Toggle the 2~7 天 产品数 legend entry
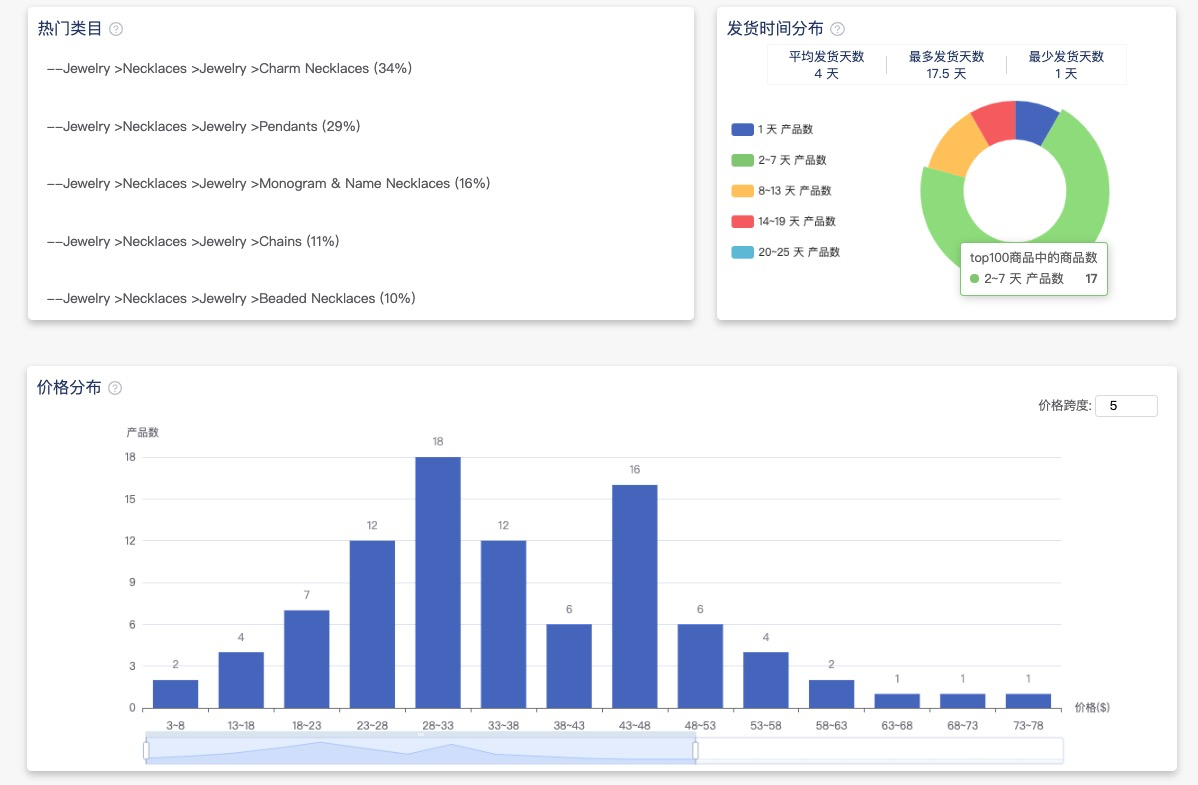Image resolution: width=1198 pixels, height=785 pixels. click(x=778, y=160)
